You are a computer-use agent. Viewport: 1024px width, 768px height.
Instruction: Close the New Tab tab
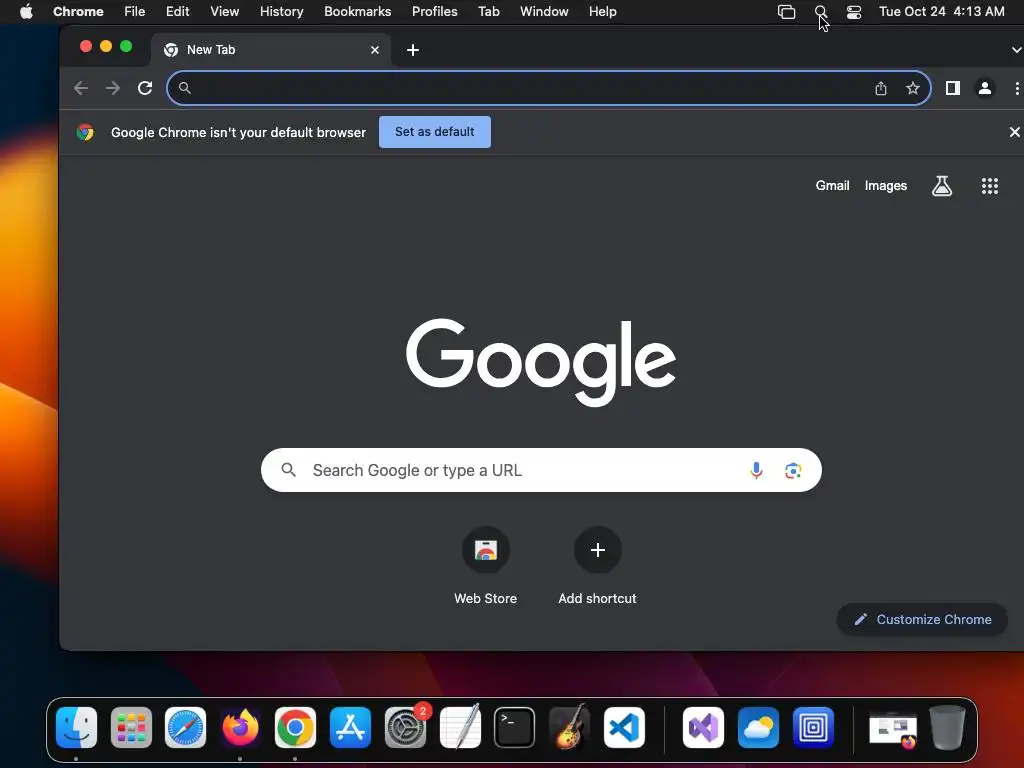pyautogui.click(x=375, y=50)
